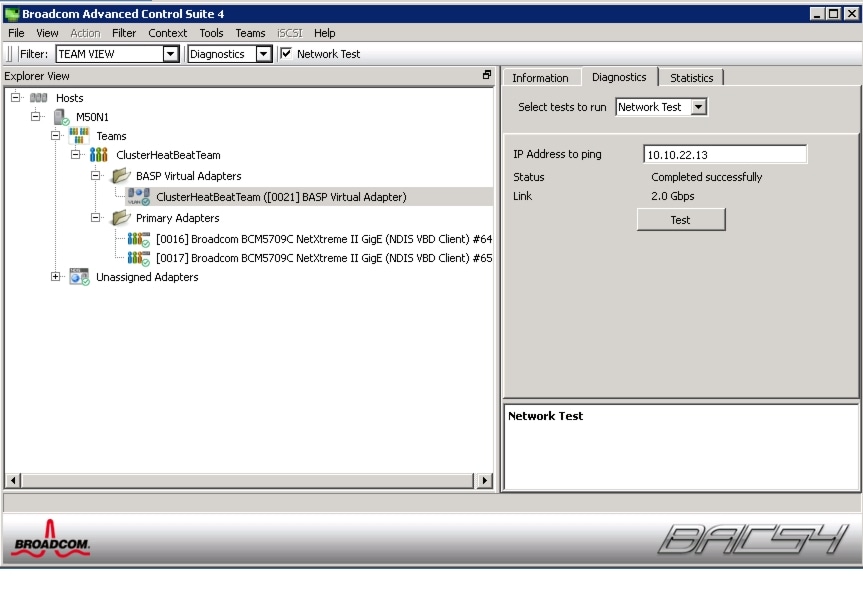Click the Unassigned Adapters icon
863x600 pixels.
(79, 277)
